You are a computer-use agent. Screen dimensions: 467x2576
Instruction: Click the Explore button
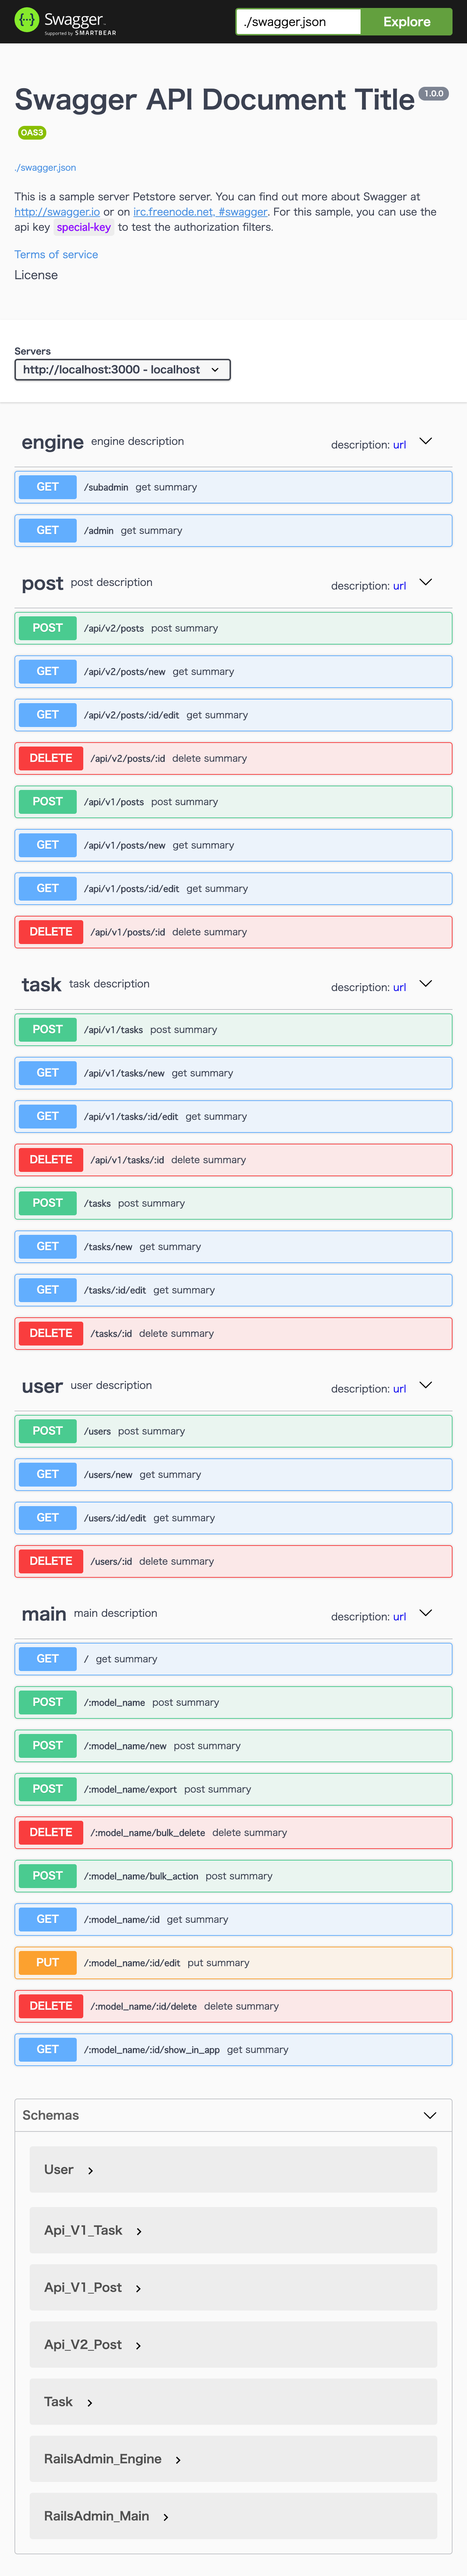[405, 21]
